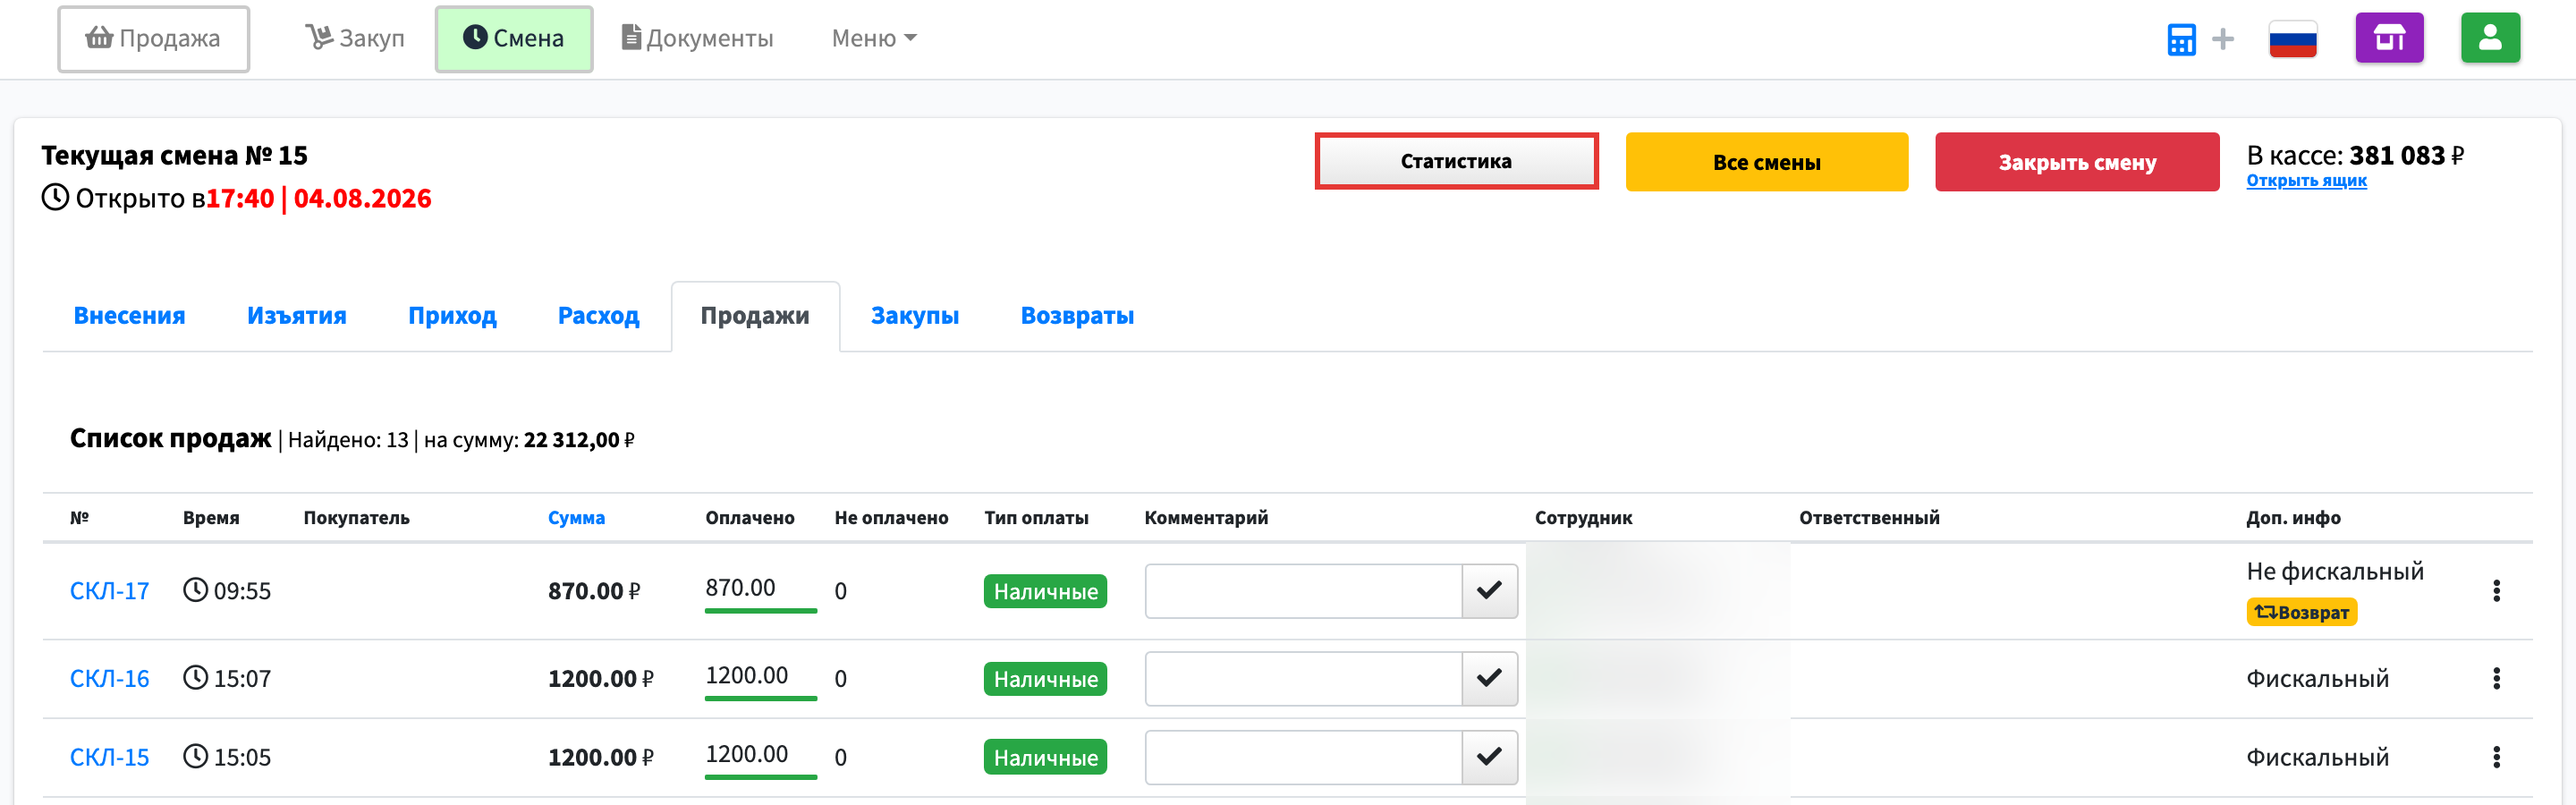This screenshot has height=805, width=2576.
Task: Click the yellow Все смены button
Action: [x=1766, y=162]
